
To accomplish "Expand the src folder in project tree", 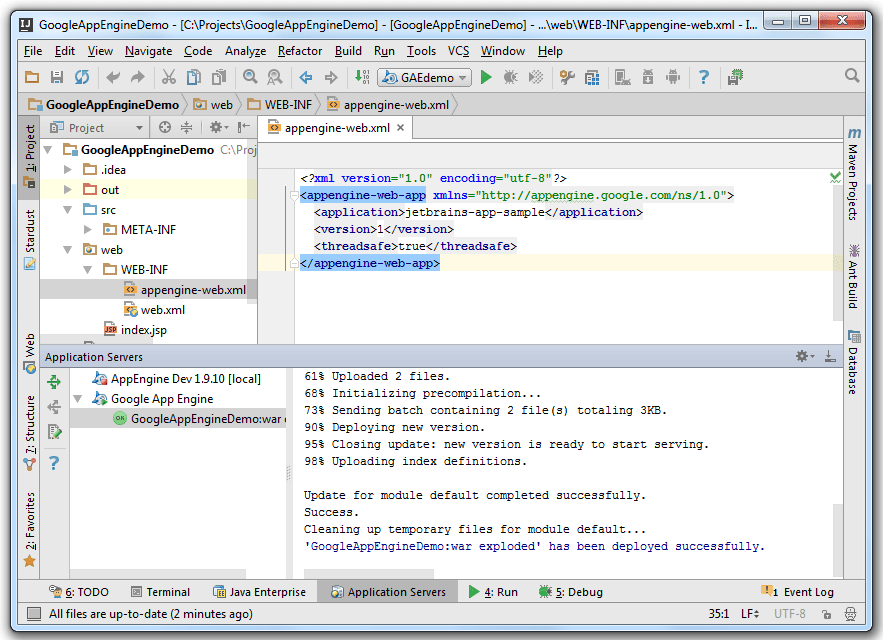I will click(68, 210).
